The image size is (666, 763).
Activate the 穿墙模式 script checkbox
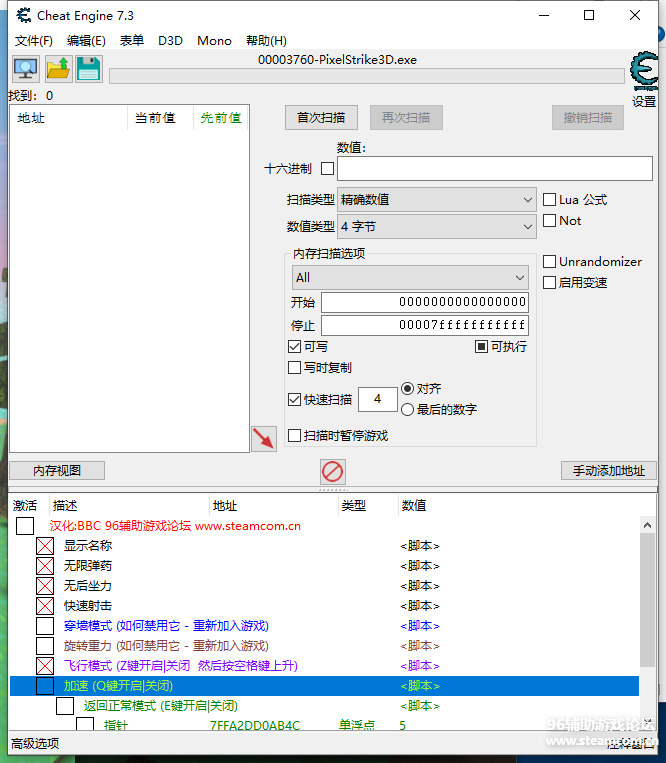45,626
